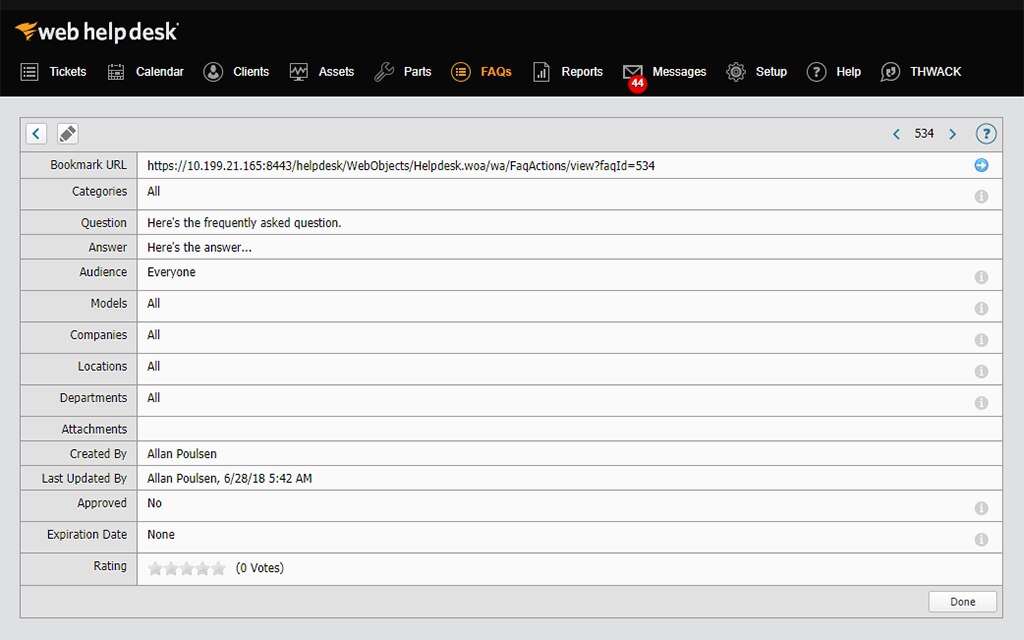1024x640 pixels.
Task: Click the Categories row info indicator
Action: [x=981, y=196]
